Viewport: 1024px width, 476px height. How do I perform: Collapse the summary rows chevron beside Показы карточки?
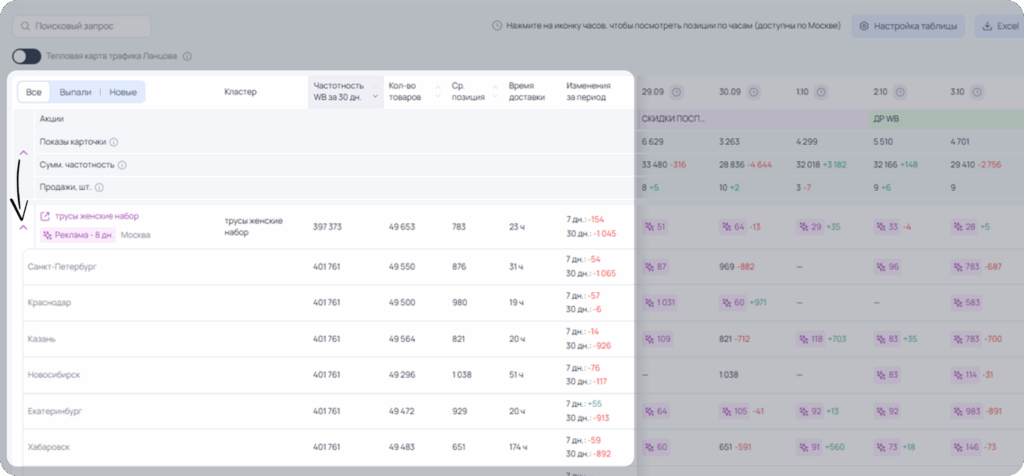pos(24,153)
